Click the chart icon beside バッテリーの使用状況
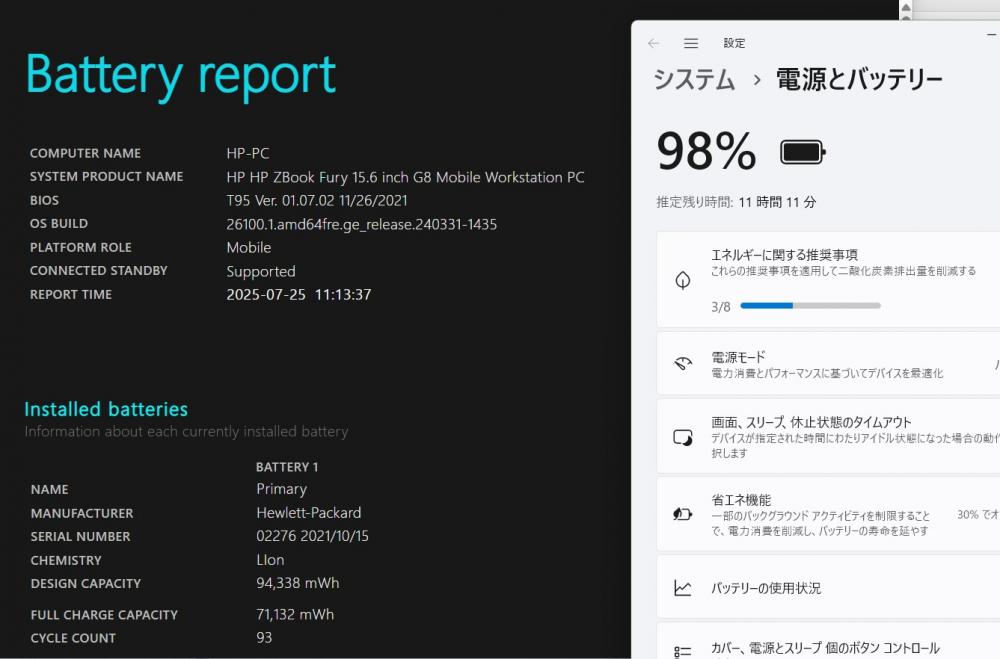The height and width of the screenshot is (659, 1000). [682, 588]
